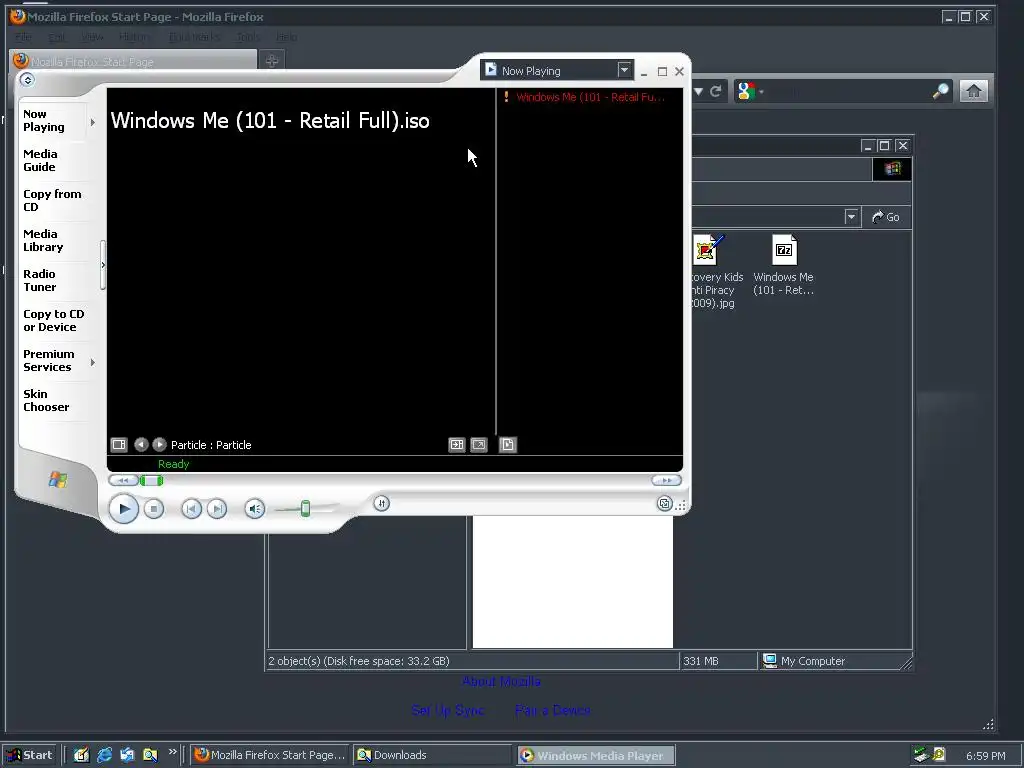
Task: Skip to next track in Media Player
Action: pyautogui.click(x=217, y=509)
